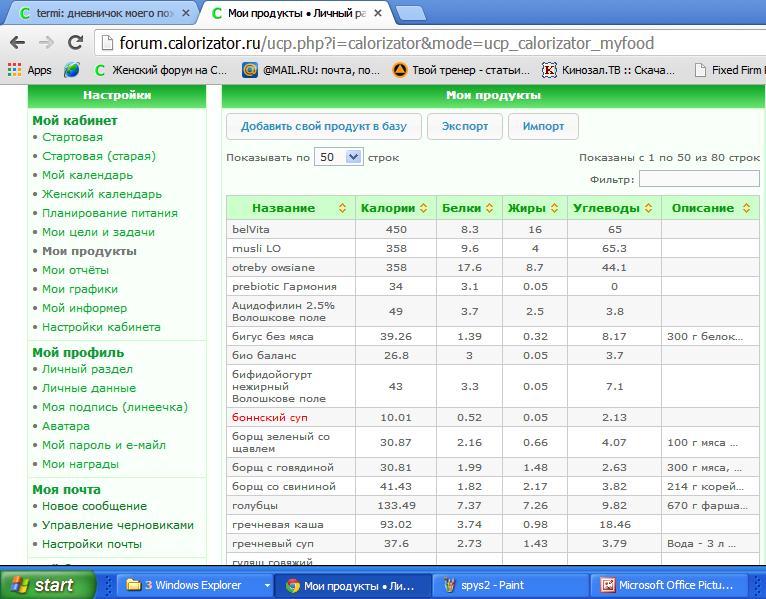Screen dimensions: 766x599
Task: Open Мои графики in sidebar
Action: (80, 289)
